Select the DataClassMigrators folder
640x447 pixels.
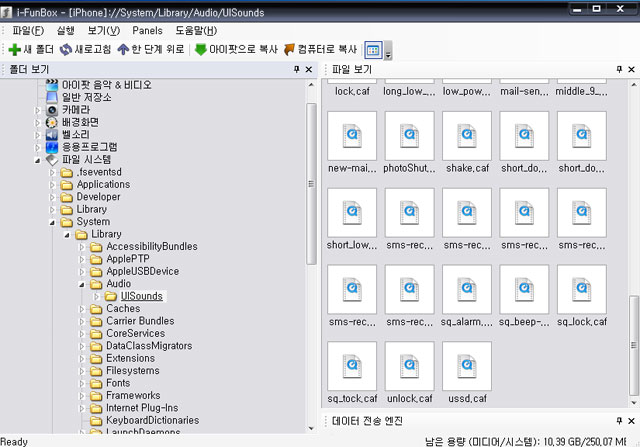[x=149, y=346]
